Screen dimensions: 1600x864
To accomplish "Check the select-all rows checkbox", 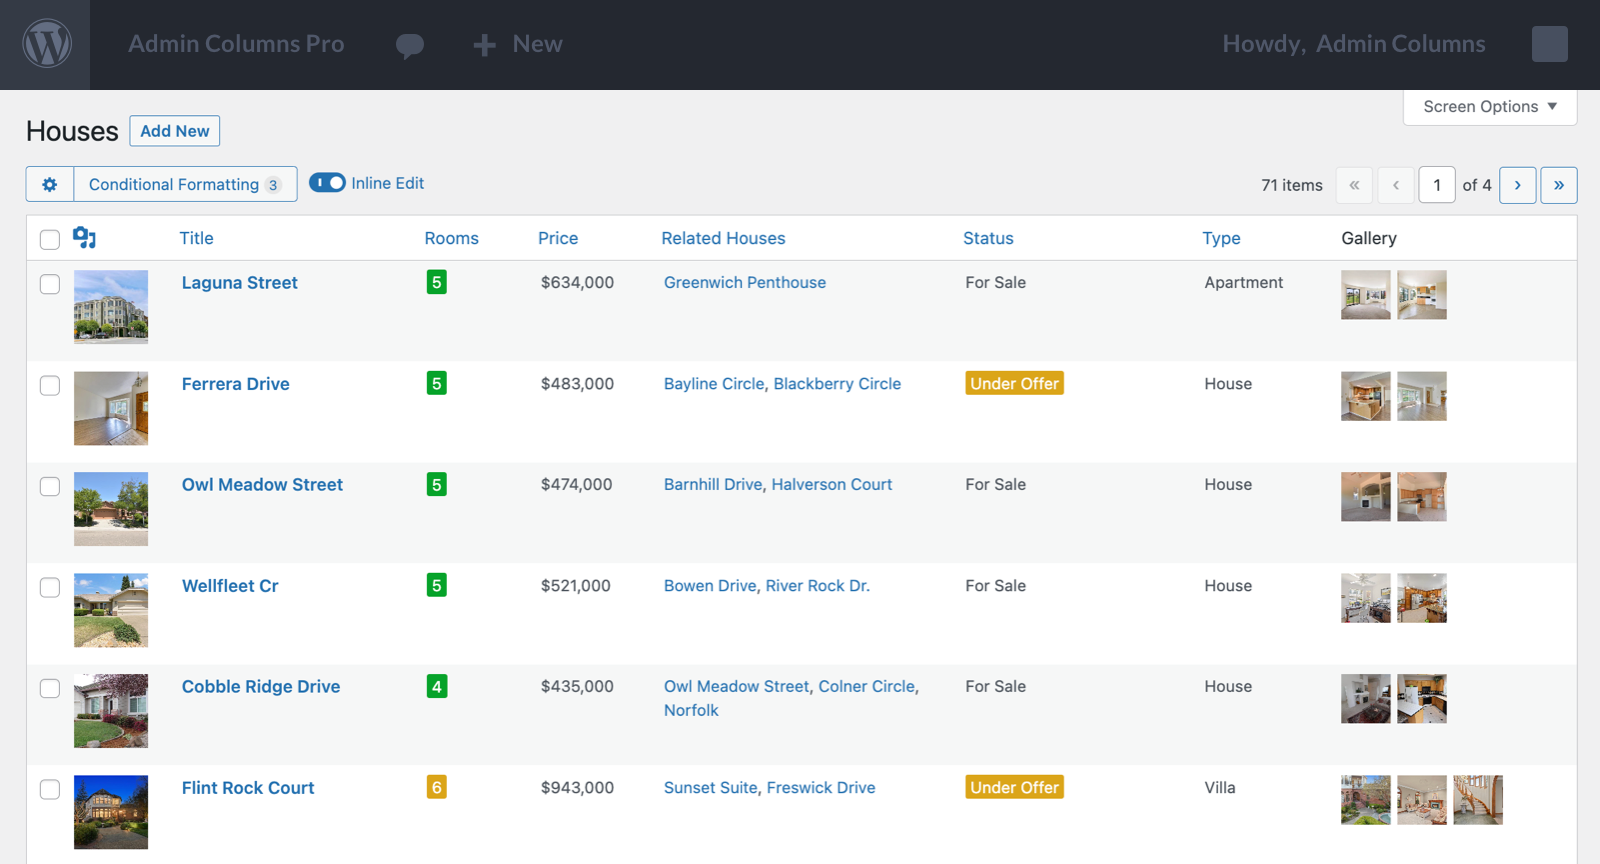I will tap(50, 239).
